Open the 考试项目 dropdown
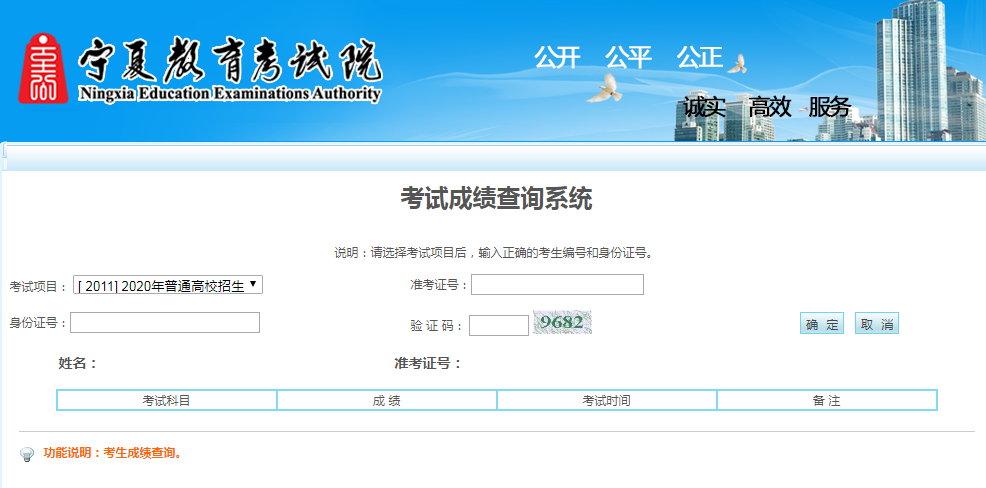 tap(168, 285)
